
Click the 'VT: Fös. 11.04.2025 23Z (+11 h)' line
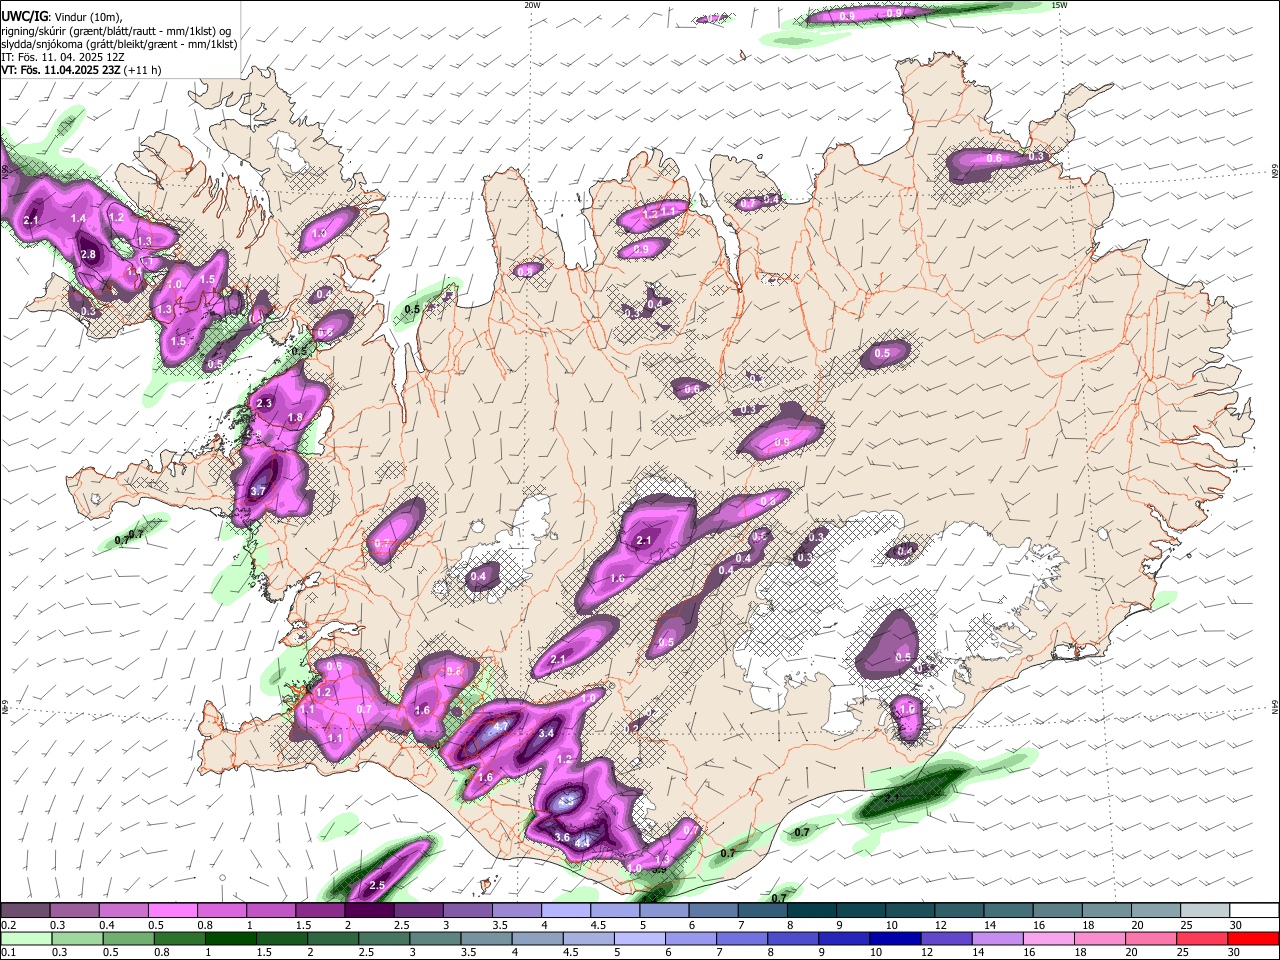[x=81, y=70]
